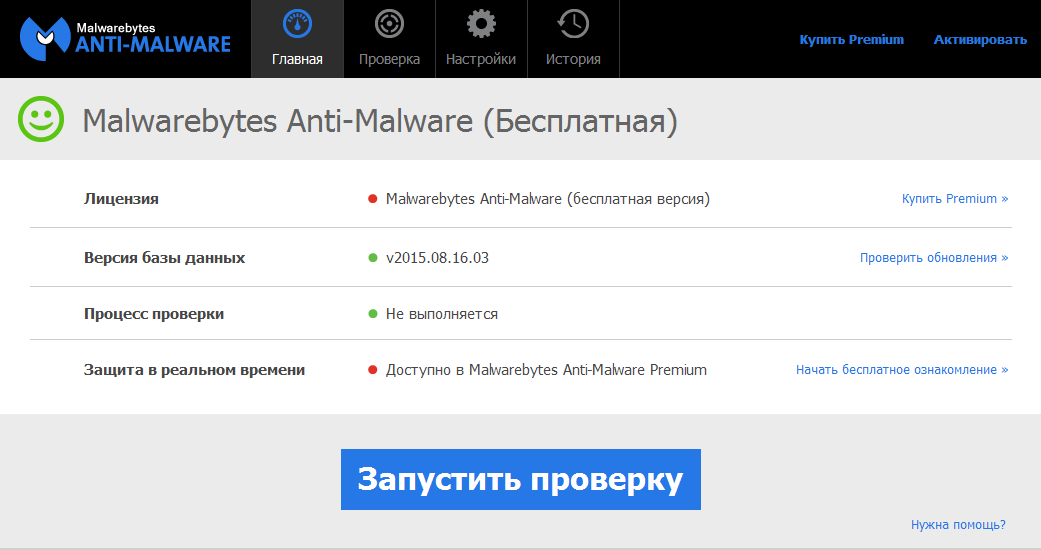Open the Настройки tab
The width and height of the screenshot is (1041, 550).
pyautogui.click(x=481, y=59)
